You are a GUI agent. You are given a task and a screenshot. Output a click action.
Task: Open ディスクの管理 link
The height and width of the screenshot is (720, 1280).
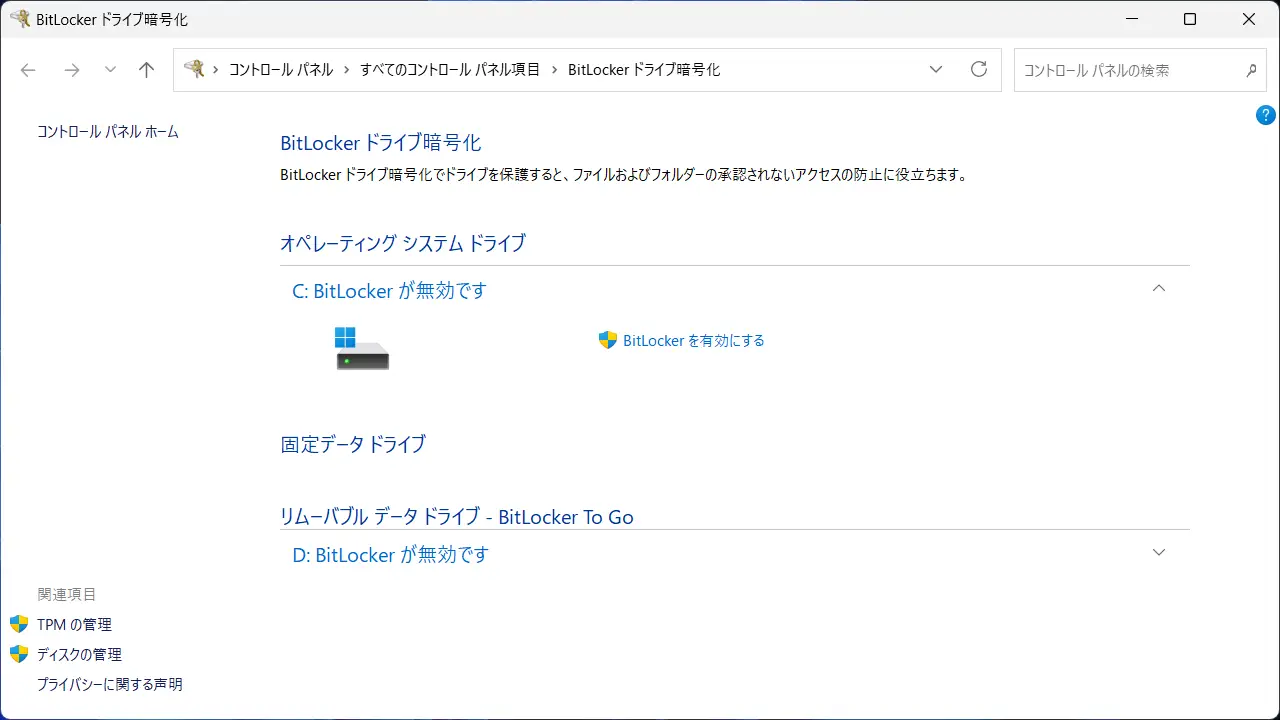click(x=79, y=655)
